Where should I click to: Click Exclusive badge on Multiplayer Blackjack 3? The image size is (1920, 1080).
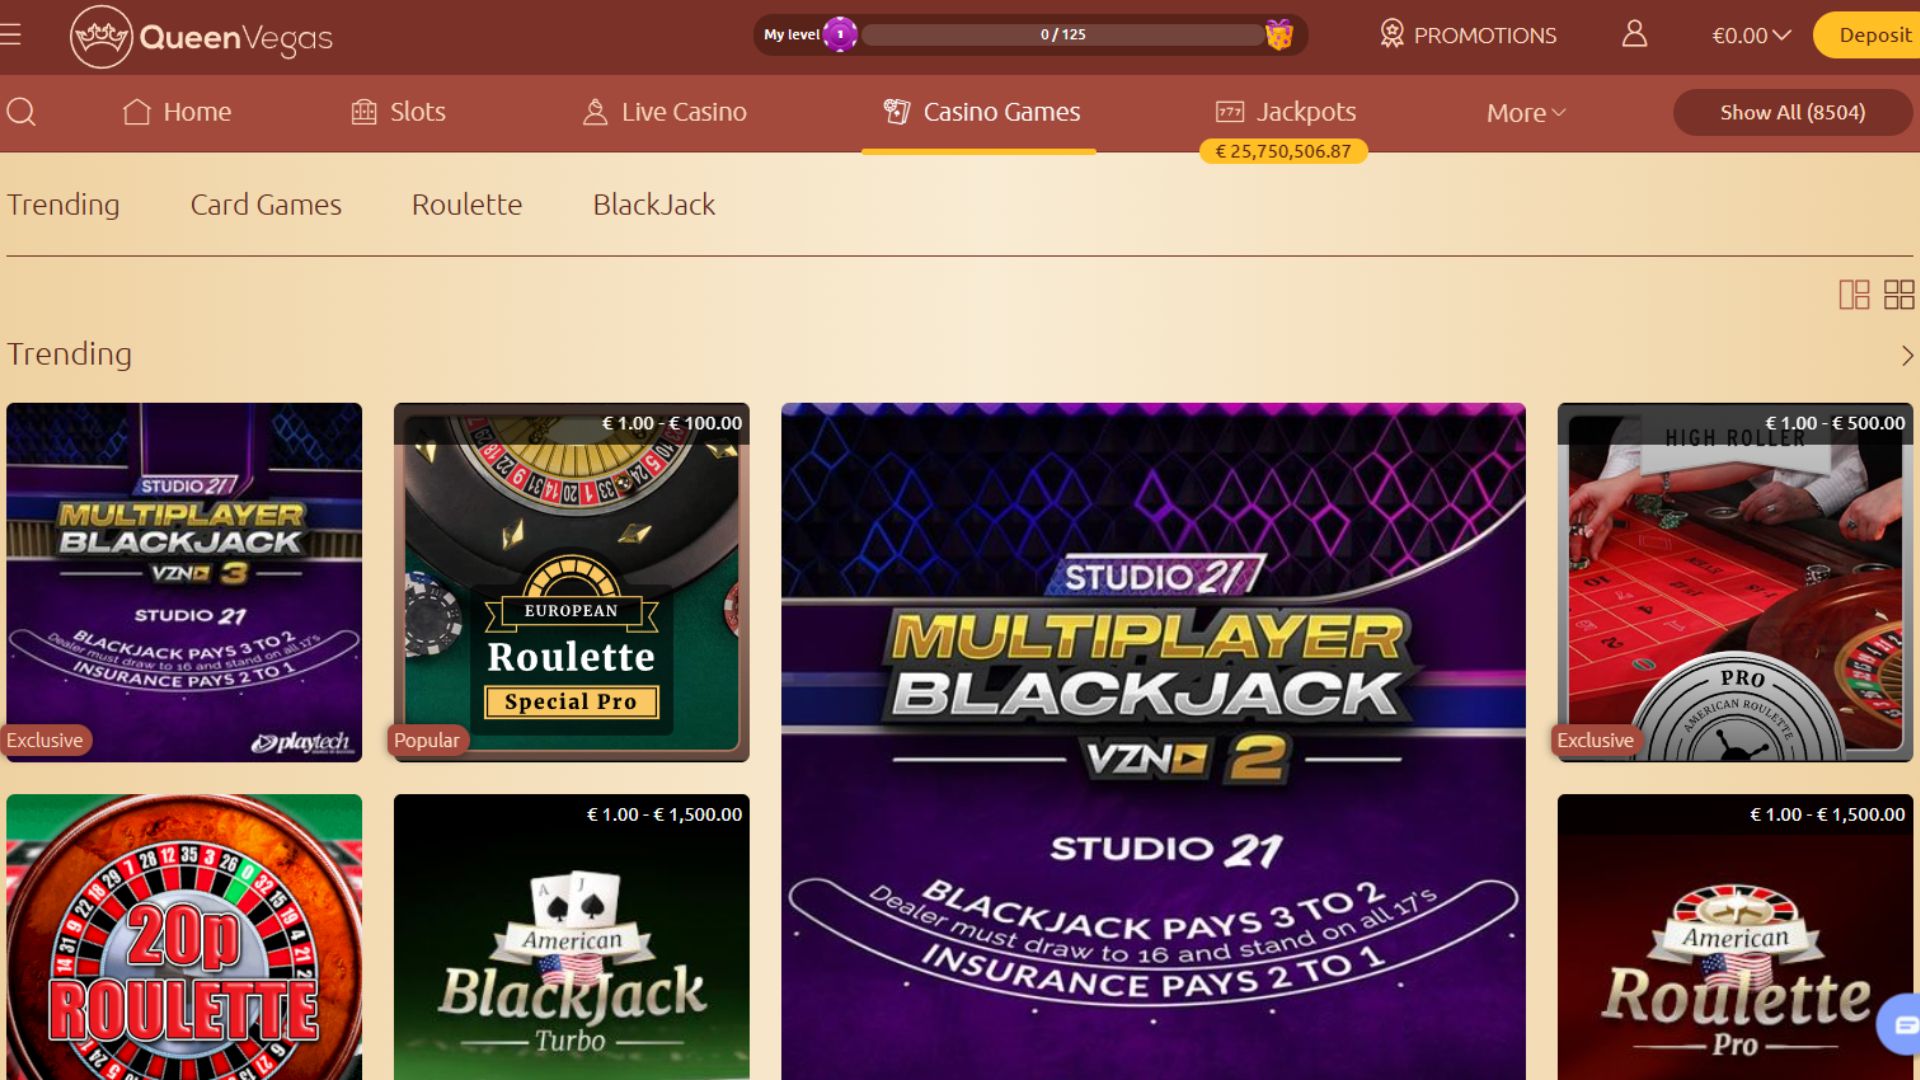coord(46,740)
